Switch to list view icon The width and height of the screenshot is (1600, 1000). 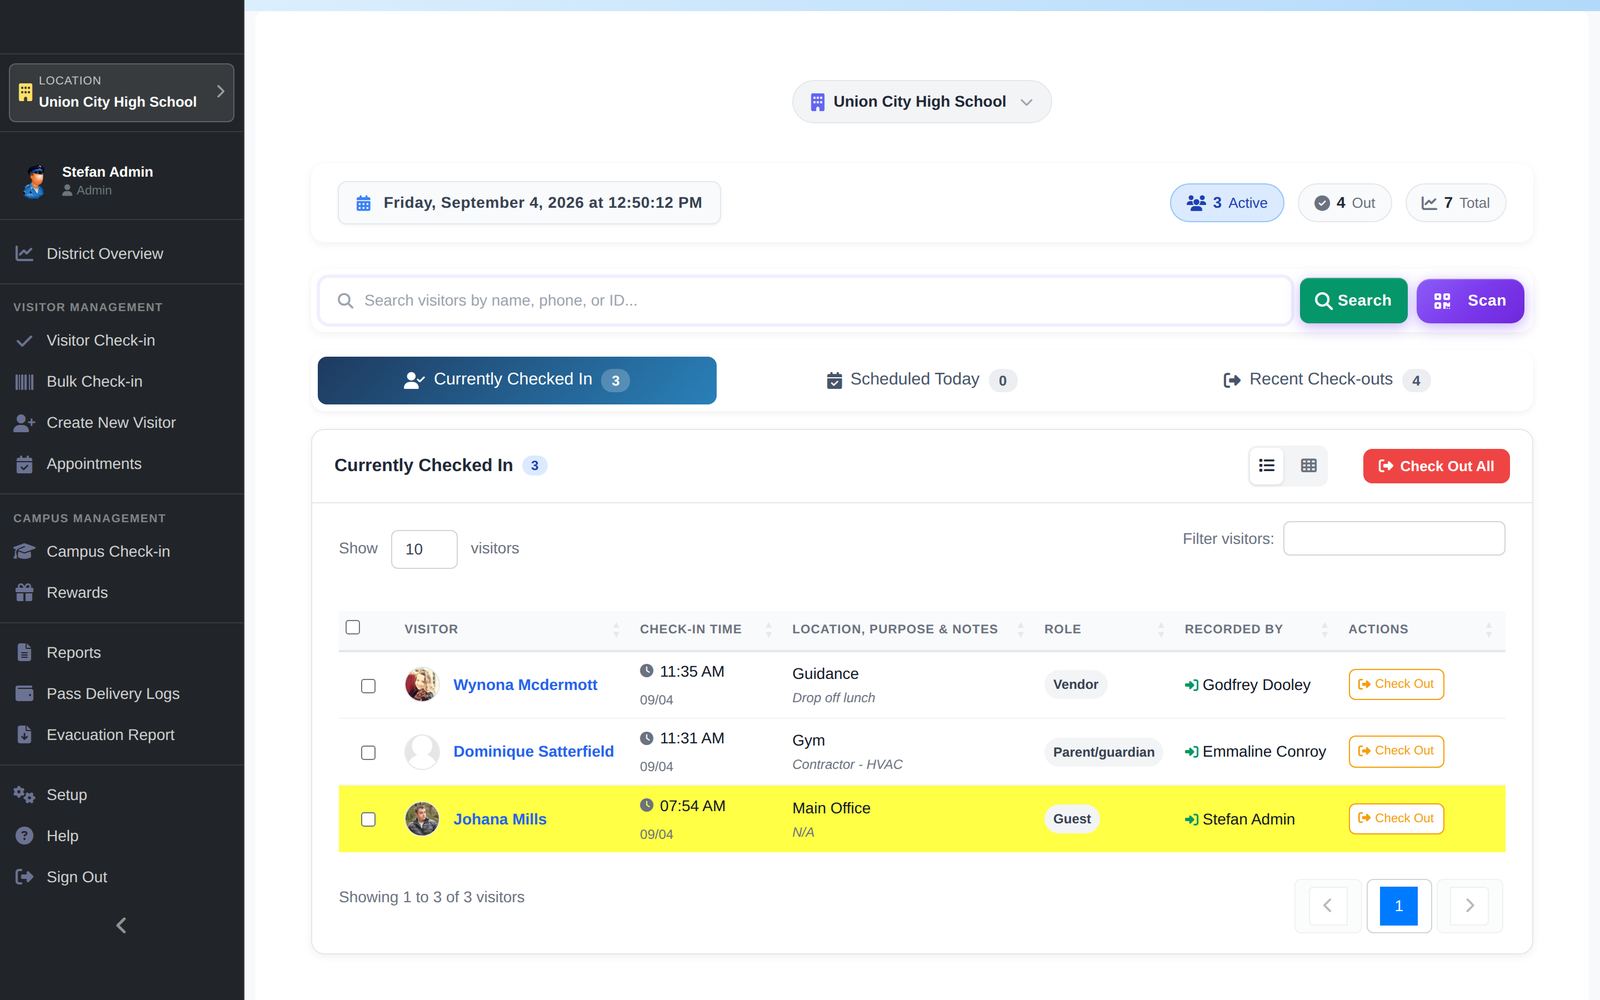[1267, 466]
